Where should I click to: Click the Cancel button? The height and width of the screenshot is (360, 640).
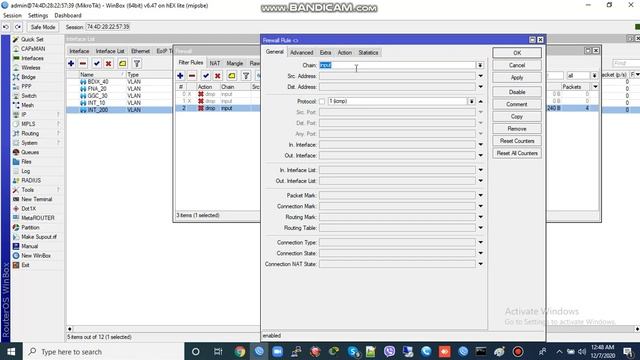pos(517,65)
